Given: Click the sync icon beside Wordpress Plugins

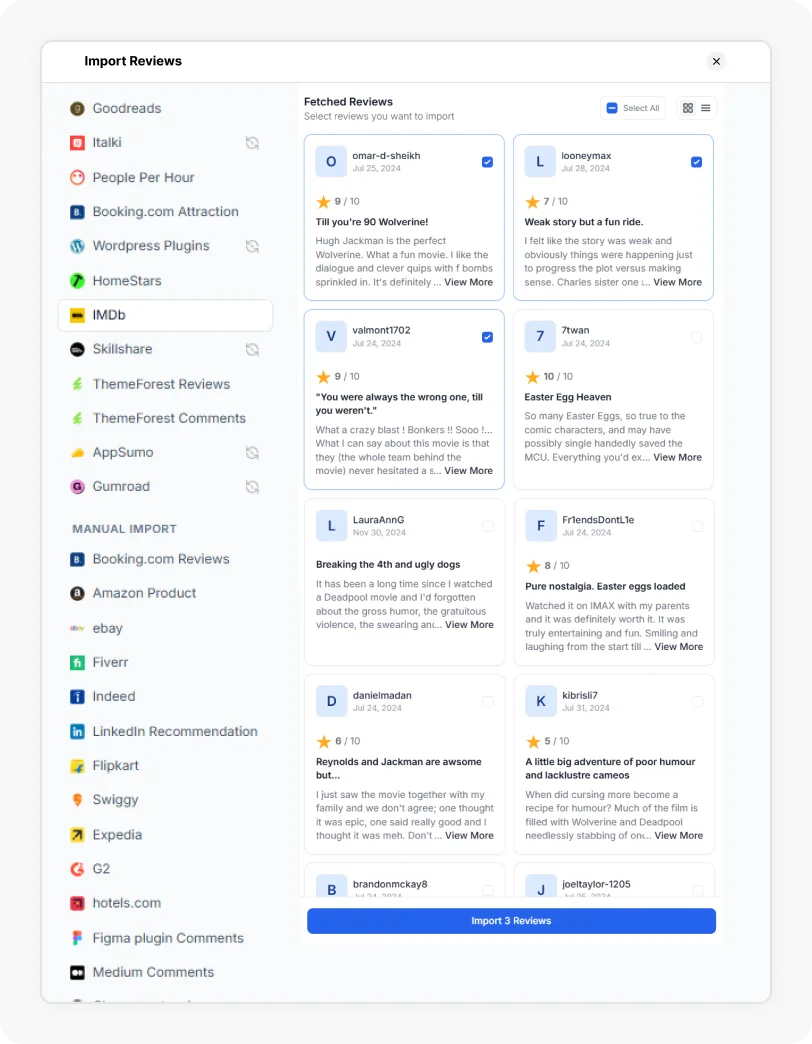Looking at the screenshot, I should click(253, 246).
